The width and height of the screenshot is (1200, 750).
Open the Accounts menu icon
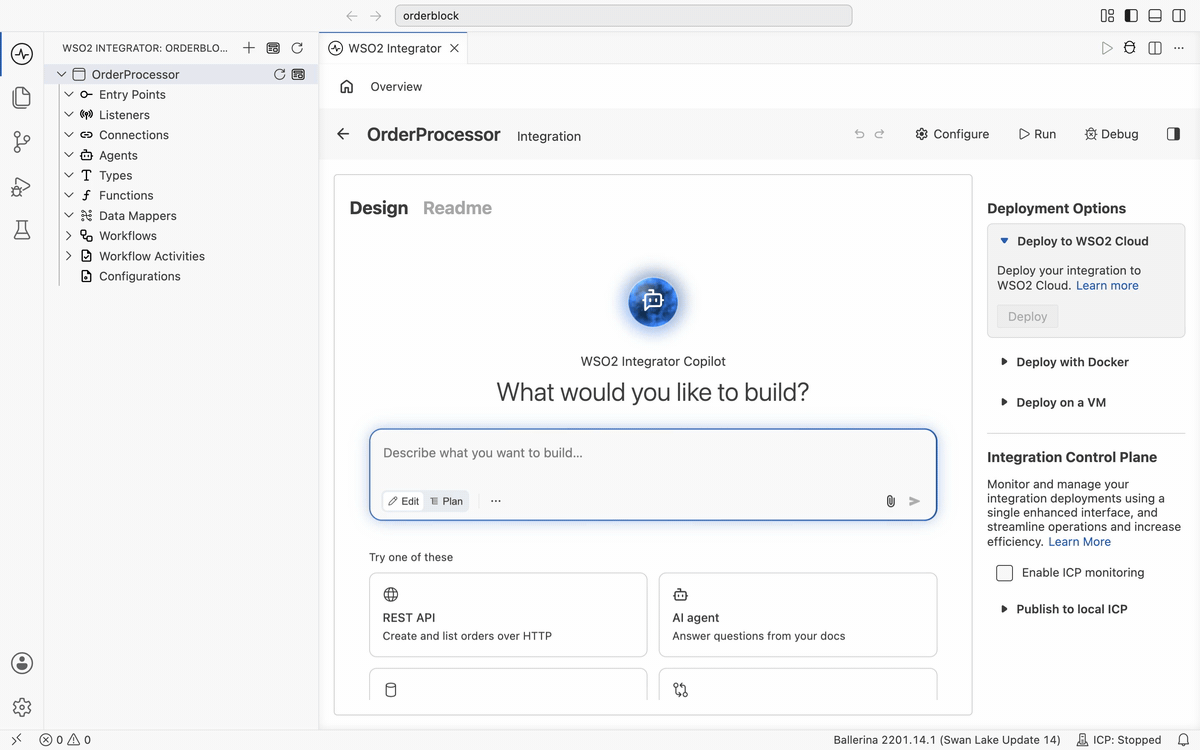[x=22, y=663]
